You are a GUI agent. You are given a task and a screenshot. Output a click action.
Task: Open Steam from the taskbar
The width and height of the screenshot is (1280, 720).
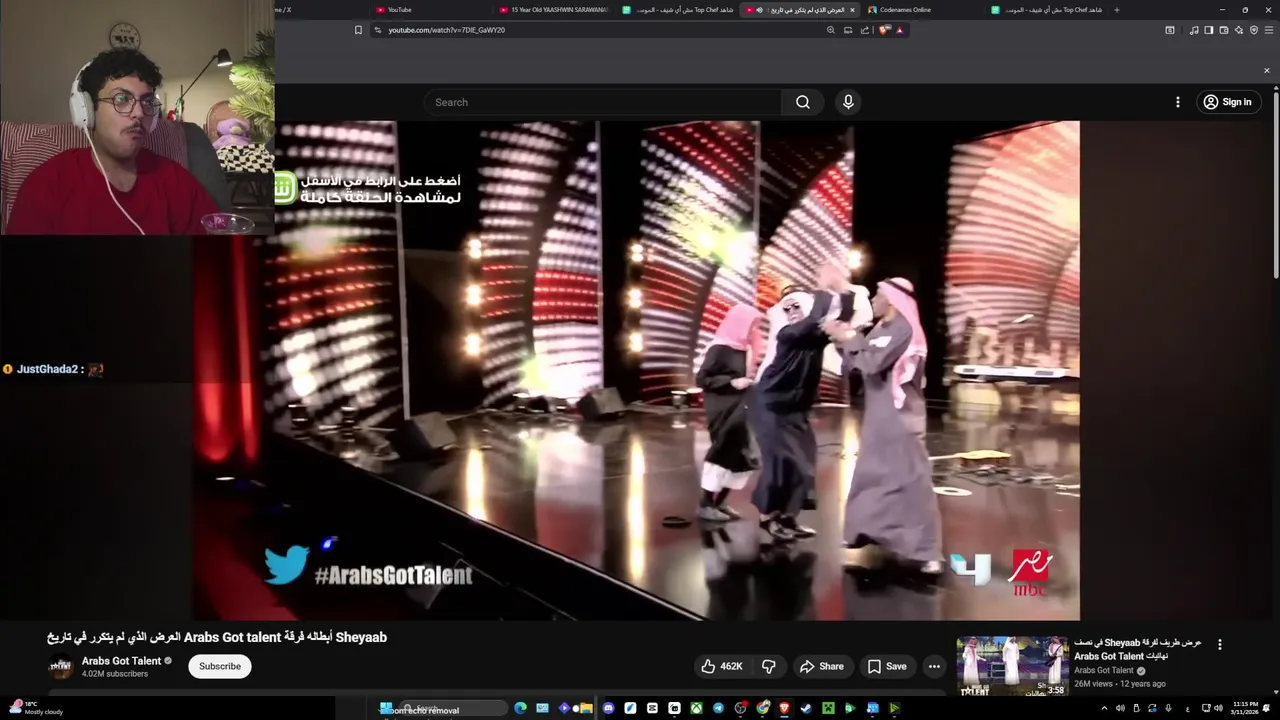point(806,708)
